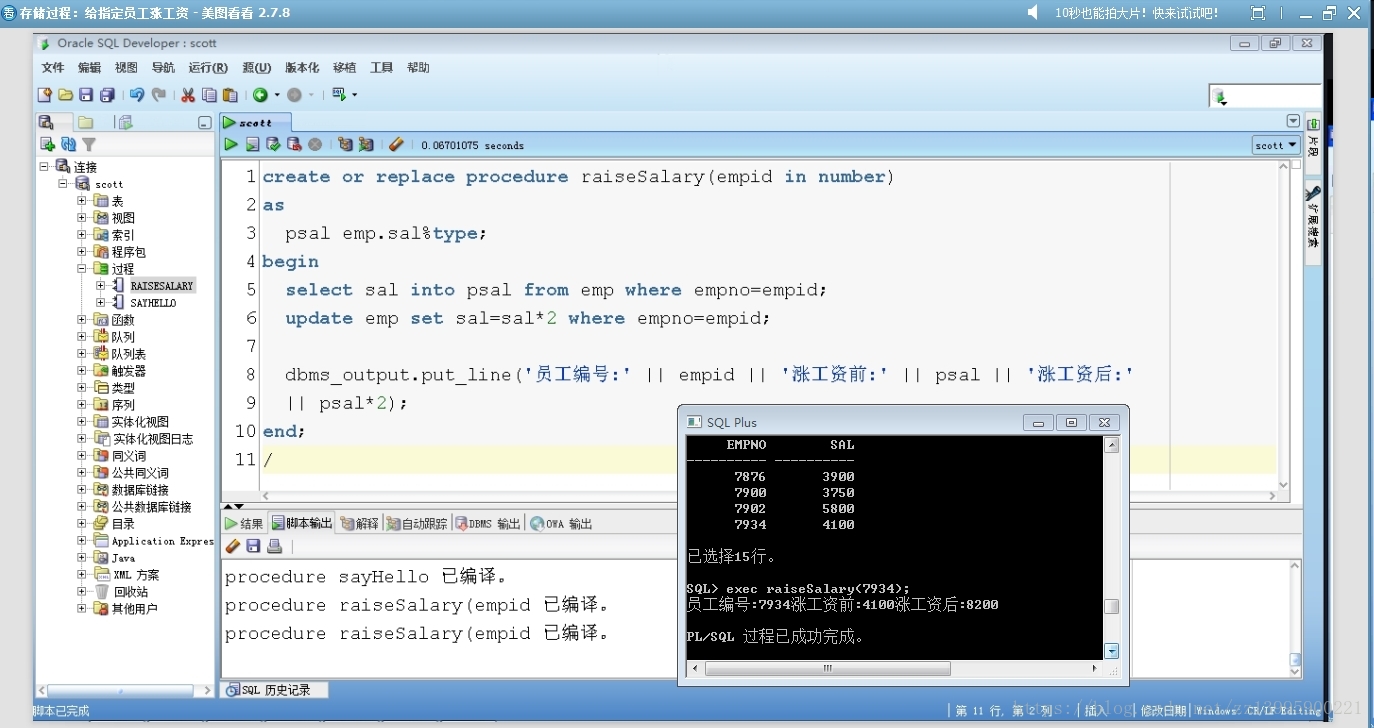Click the Explain Plan icon in worksheet toolbar

tap(345, 145)
